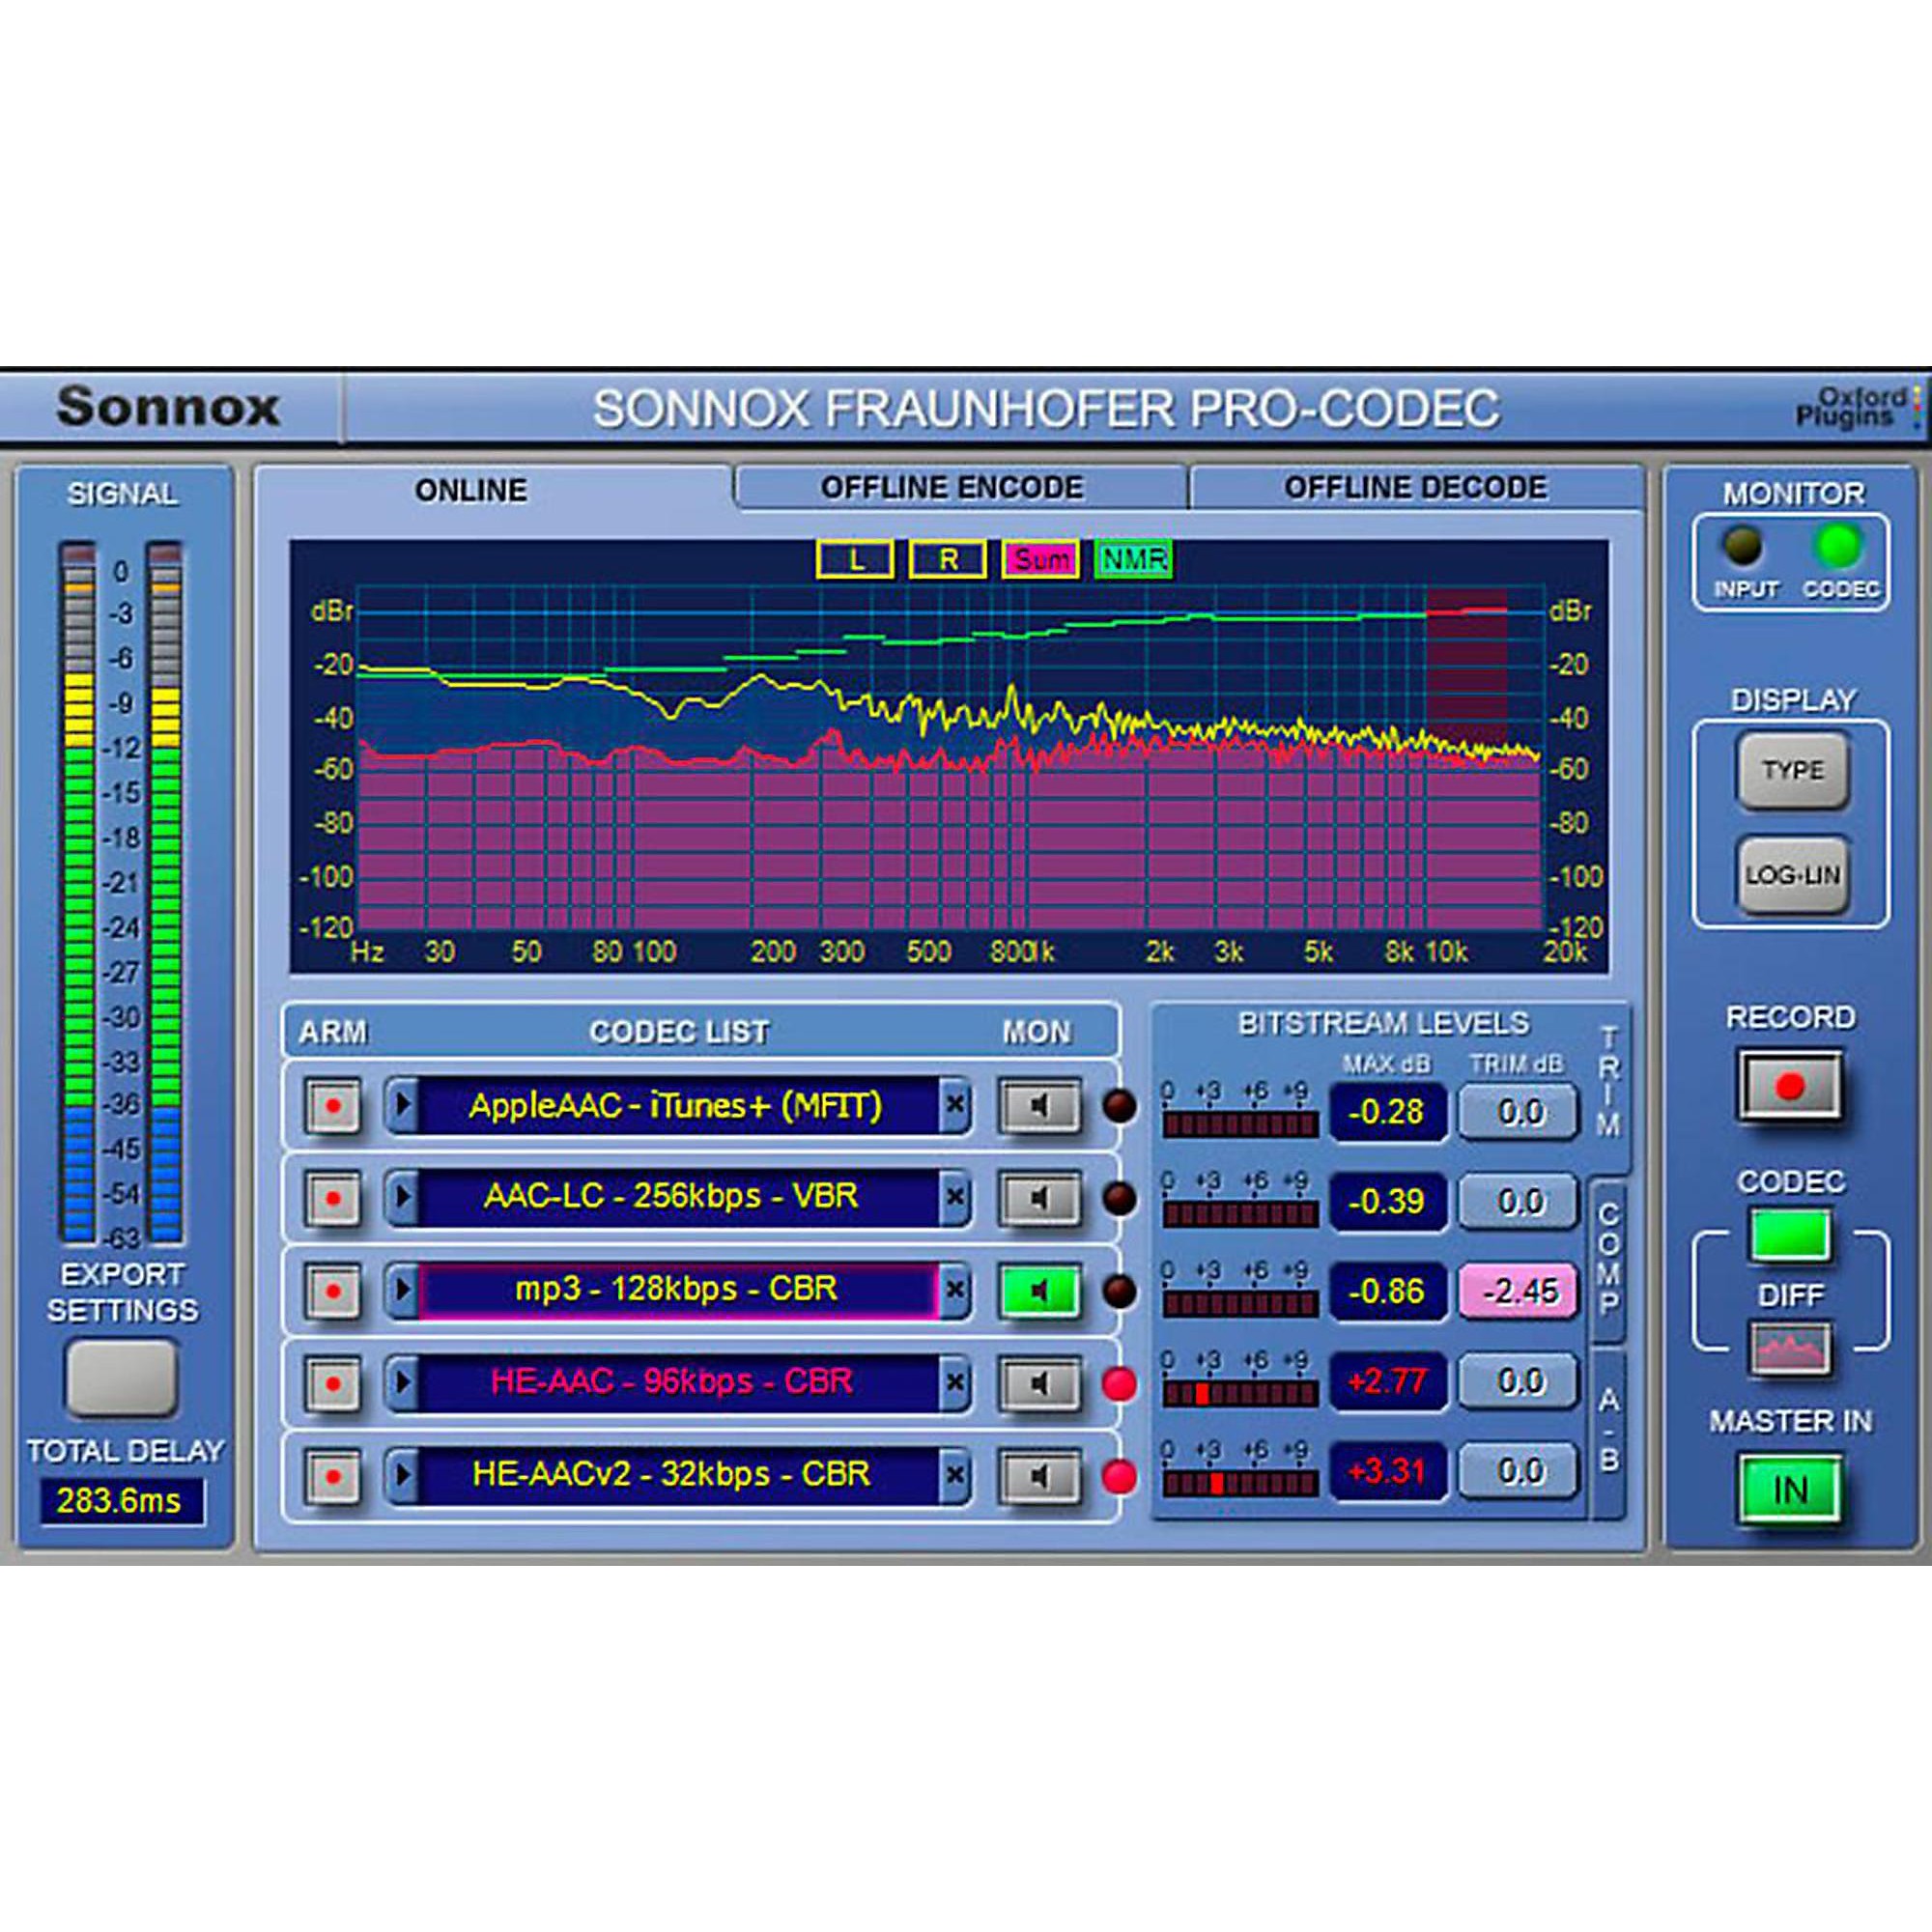Remove the HE-AACv2 codec from the list
This screenshot has height=1932, width=1932.
pyautogui.click(x=957, y=1472)
